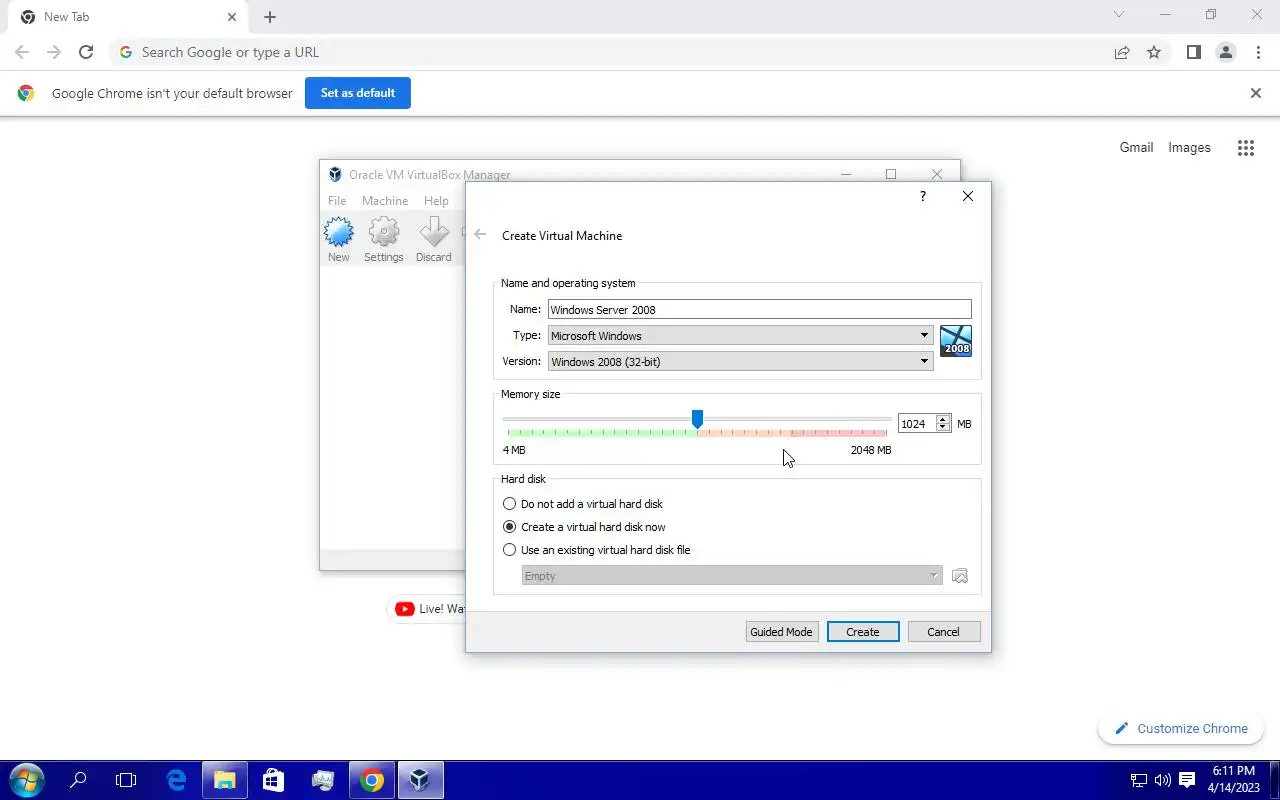Click the Discard icon in VirtualBox Manager
The width and height of the screenshot is (1280, 800).
(434, 233)
